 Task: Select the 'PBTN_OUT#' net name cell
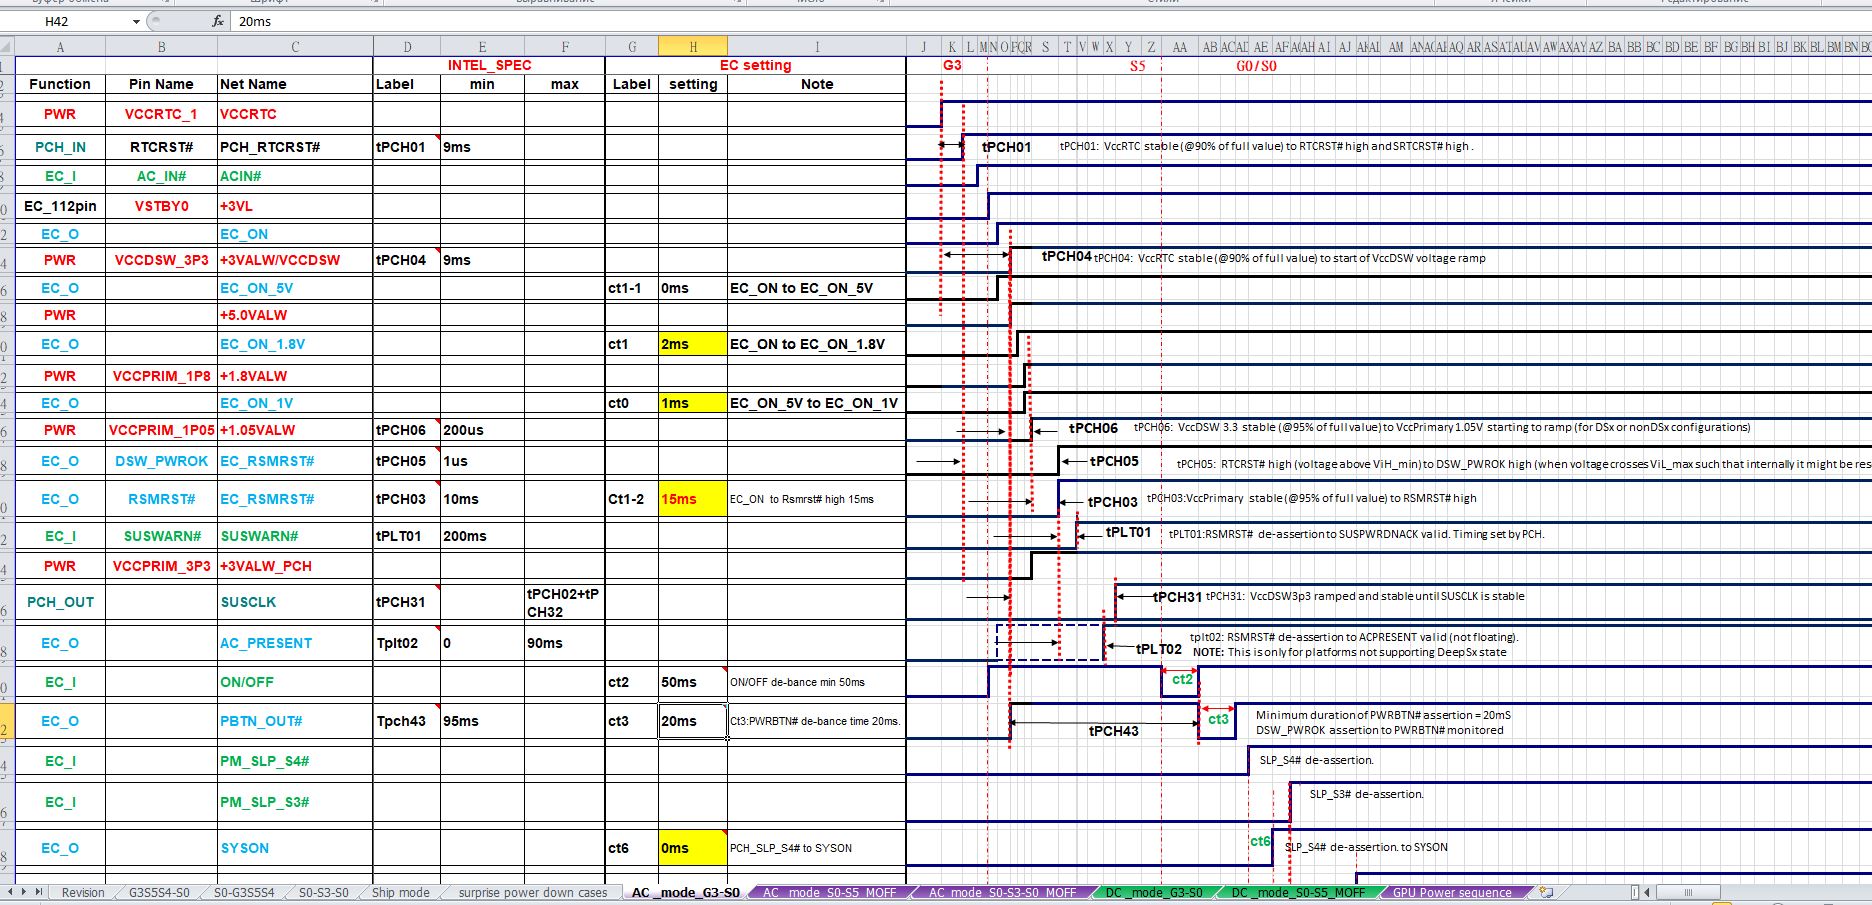coord(295,721)
